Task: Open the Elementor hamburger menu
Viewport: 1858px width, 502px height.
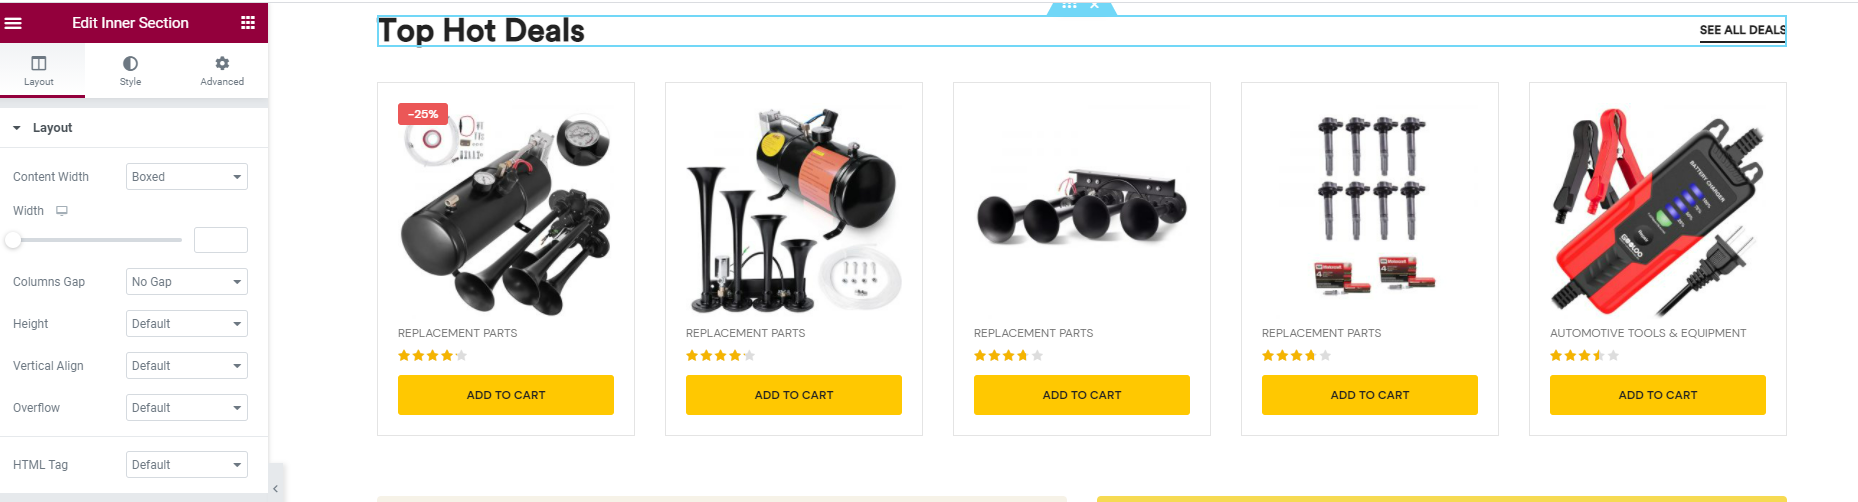Action: pos(13,22)
